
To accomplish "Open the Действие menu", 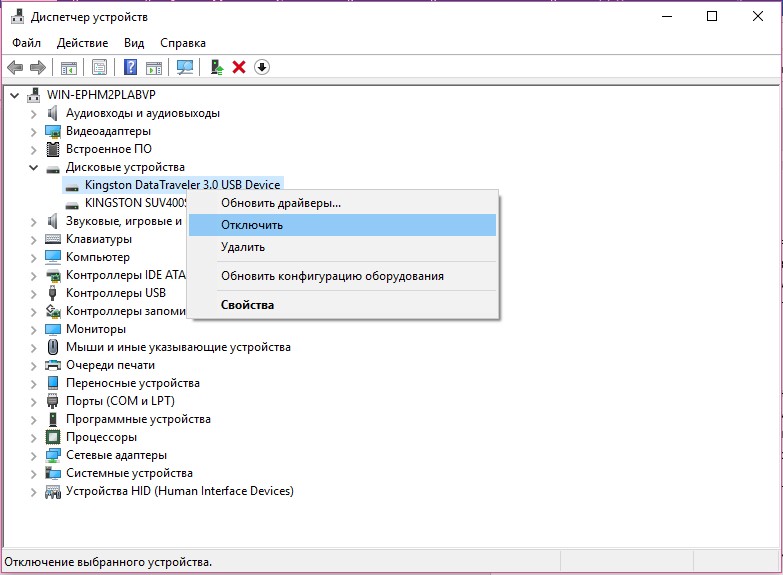I will (82, 43).
